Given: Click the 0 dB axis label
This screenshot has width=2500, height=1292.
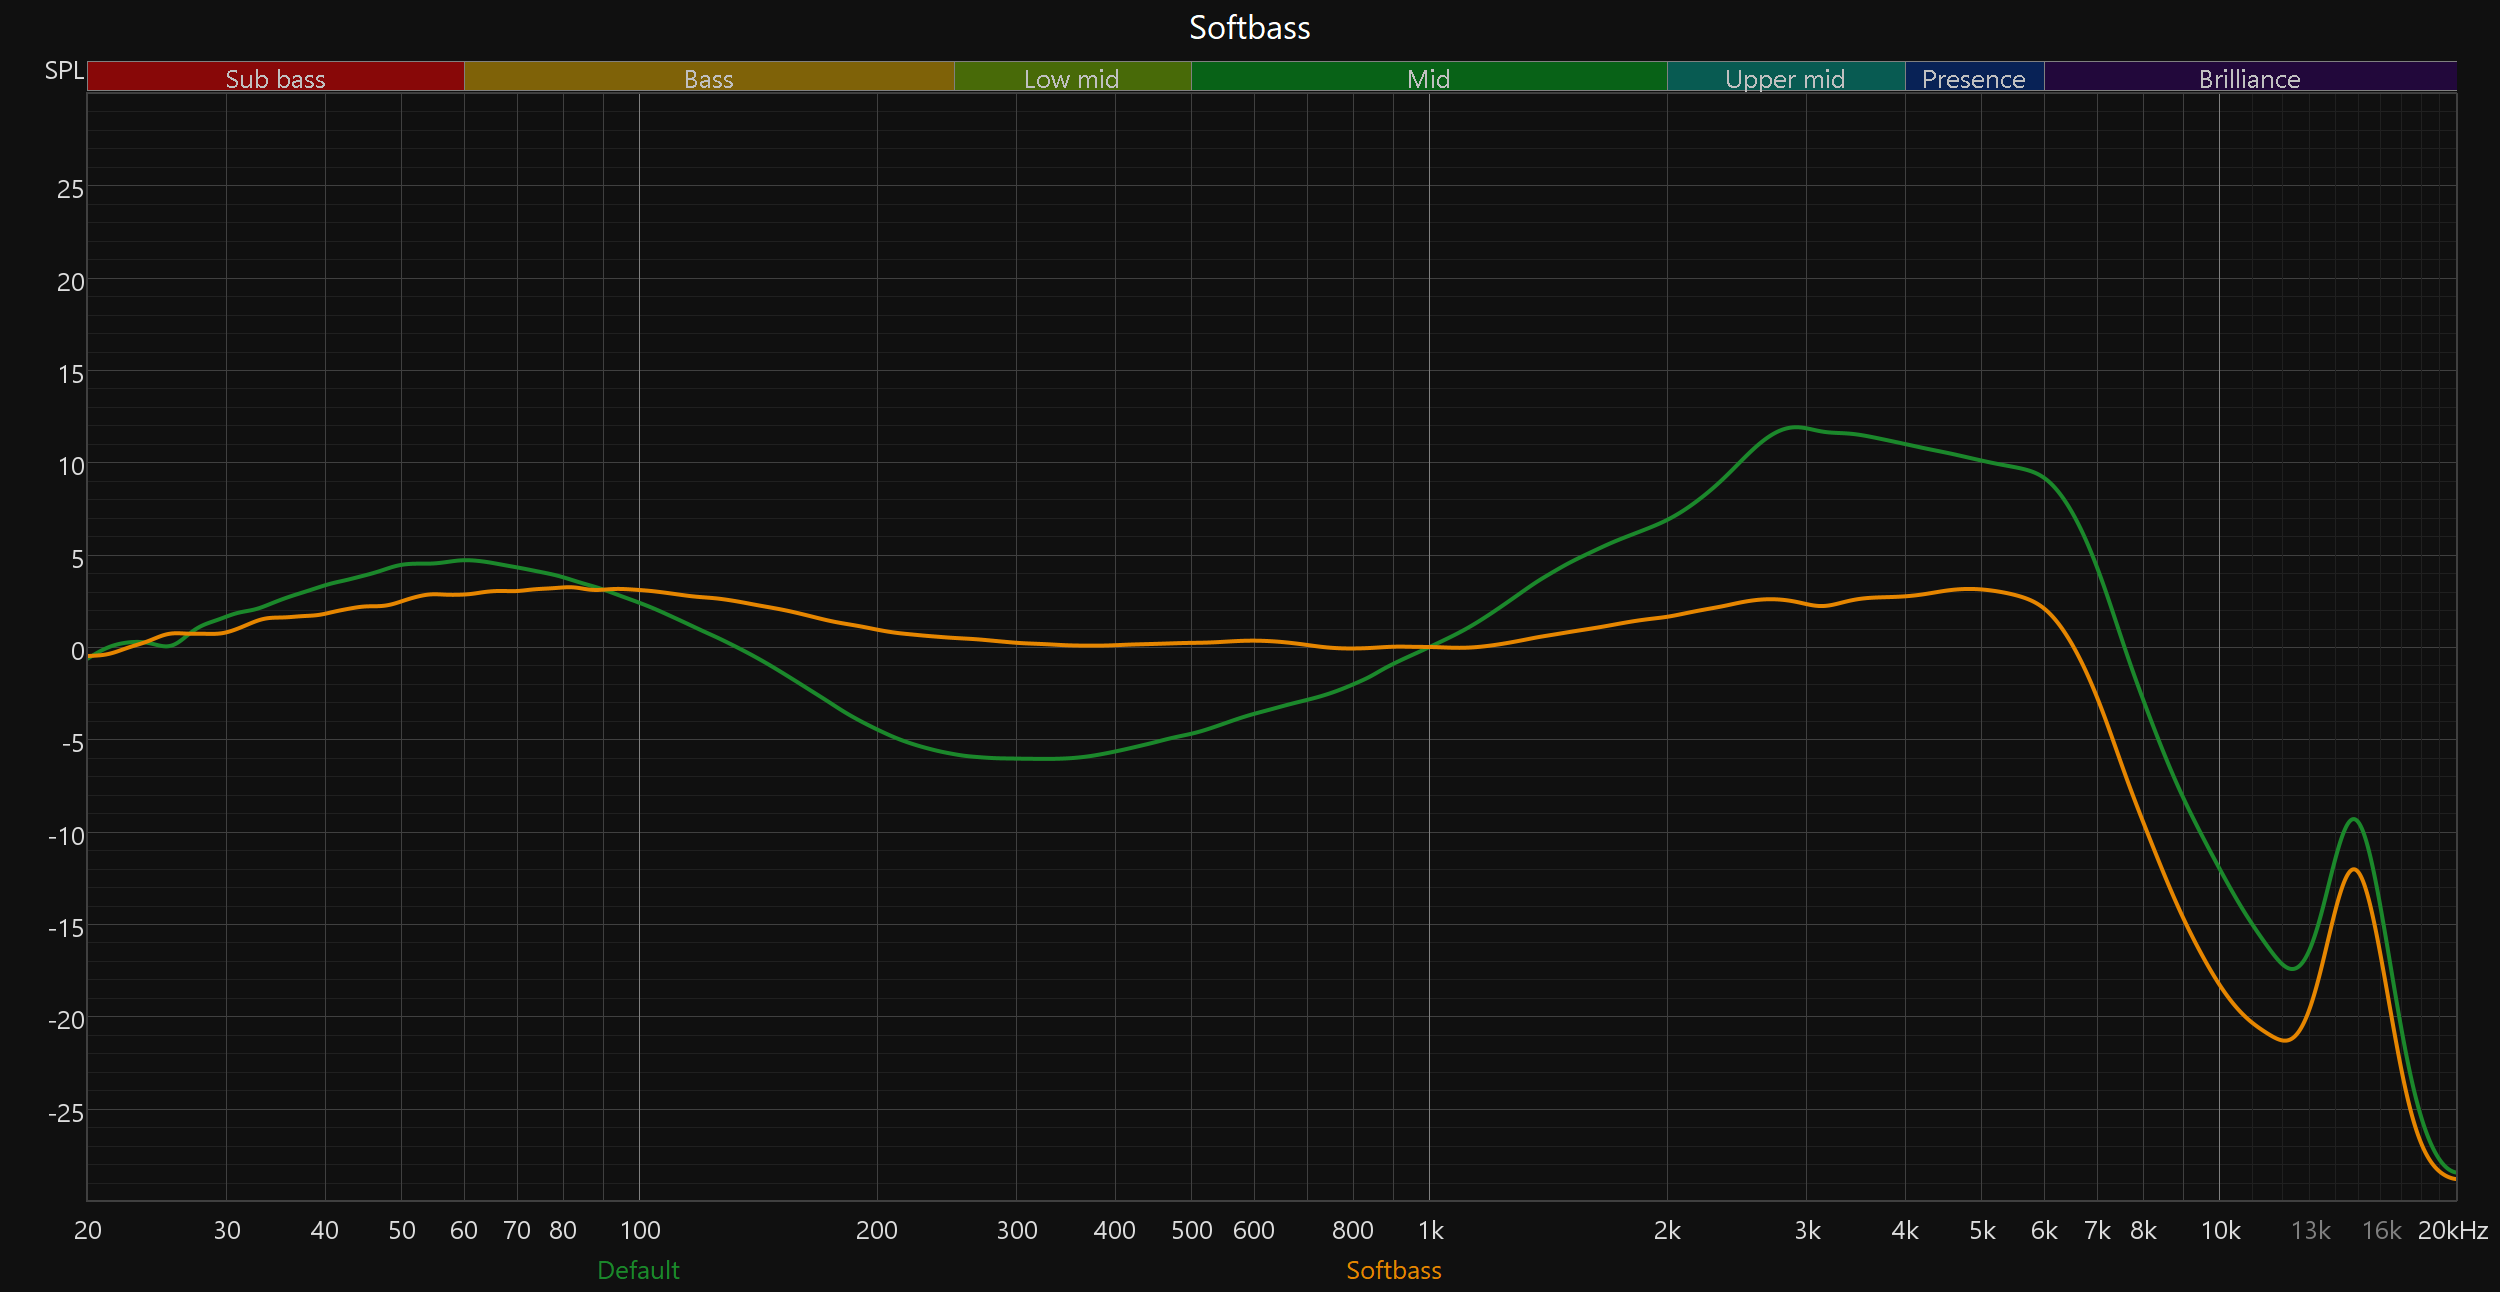Looking at the screenshot, I should pyautogui.click(x=77, y=651).
